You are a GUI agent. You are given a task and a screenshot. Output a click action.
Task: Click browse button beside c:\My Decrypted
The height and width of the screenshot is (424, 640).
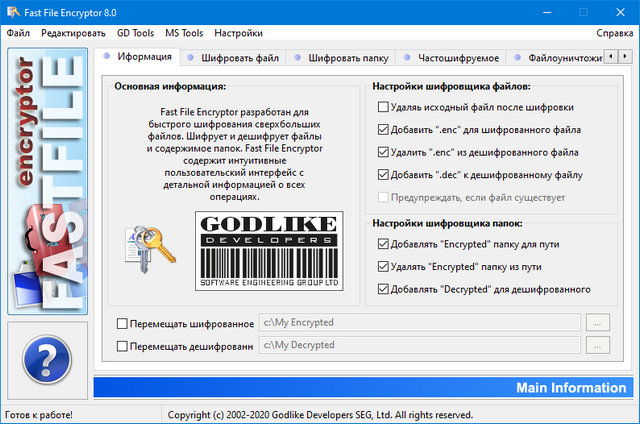point(597,345)
